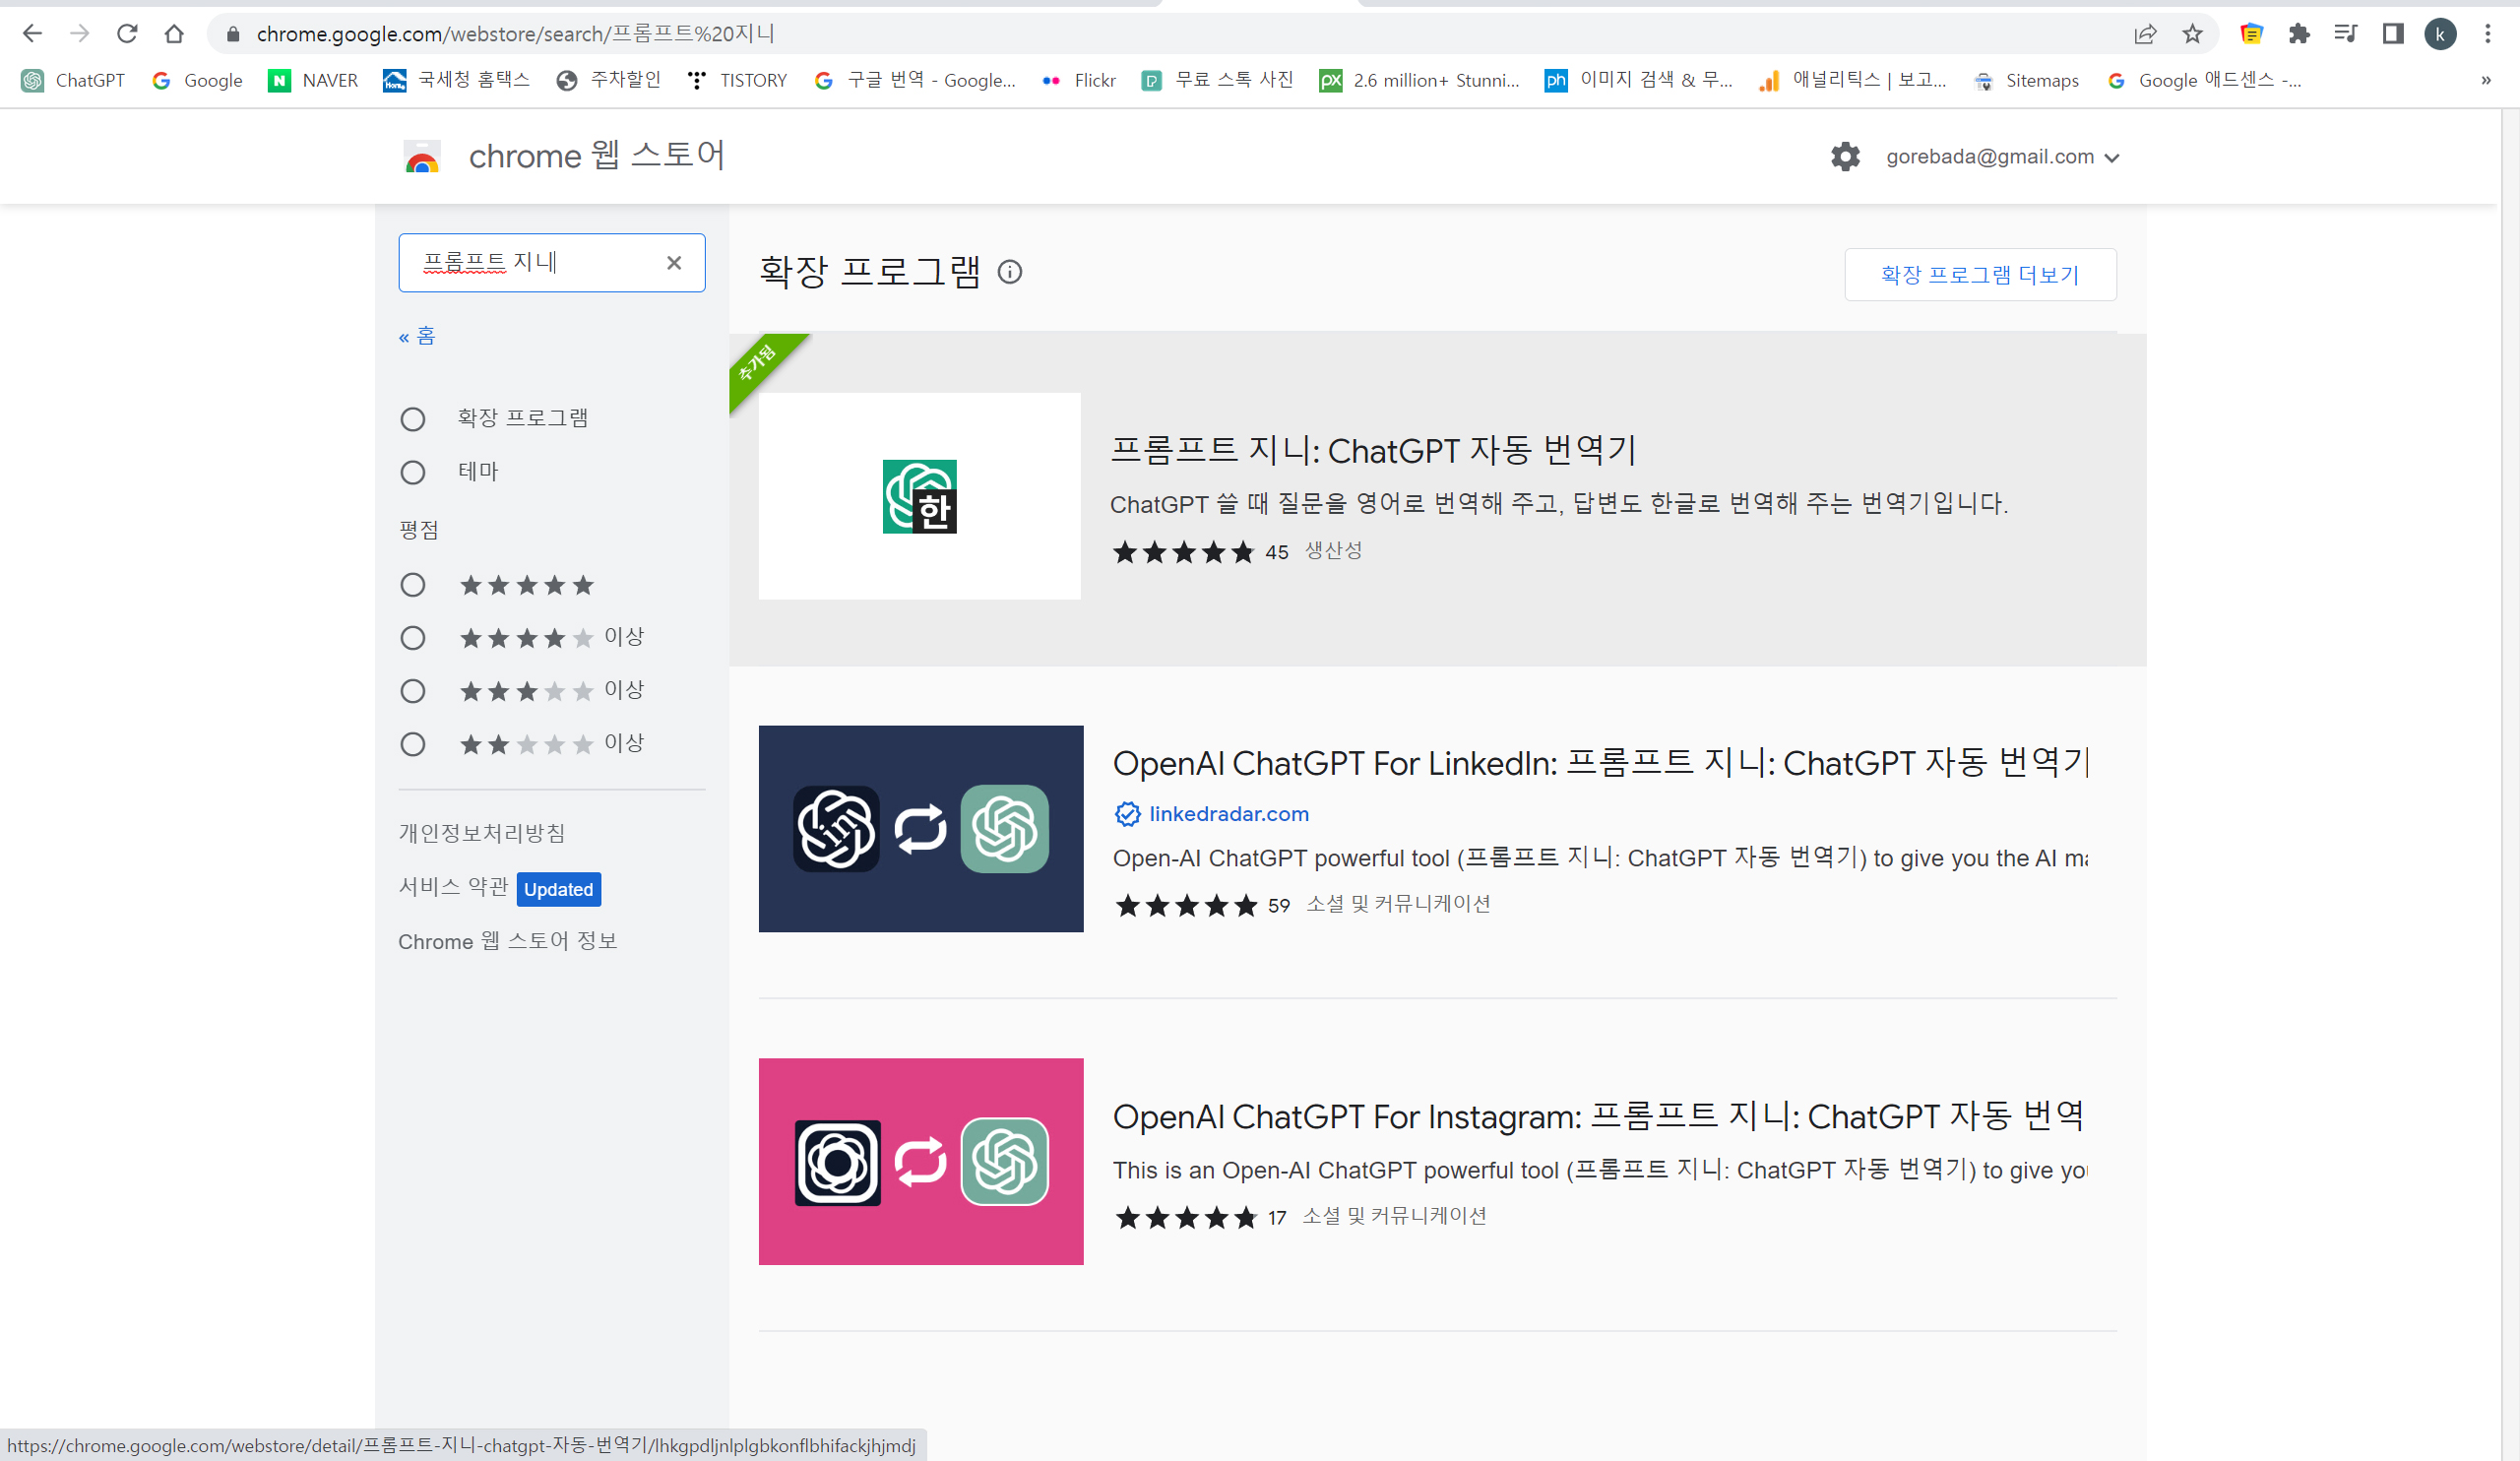Select the five-star rating filter
The height and width of the screenshot is (1461, 2520).
click(413, 585)
